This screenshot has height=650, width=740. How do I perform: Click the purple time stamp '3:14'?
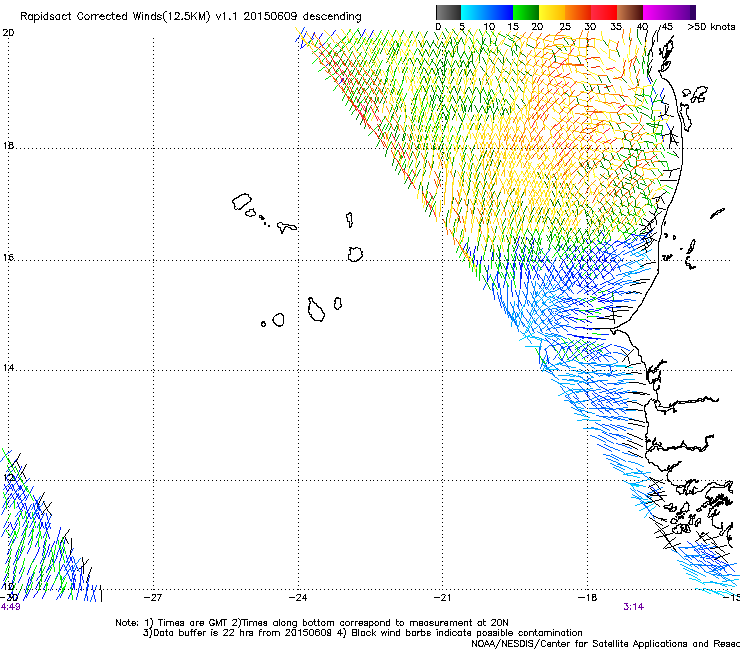(633, 607)
